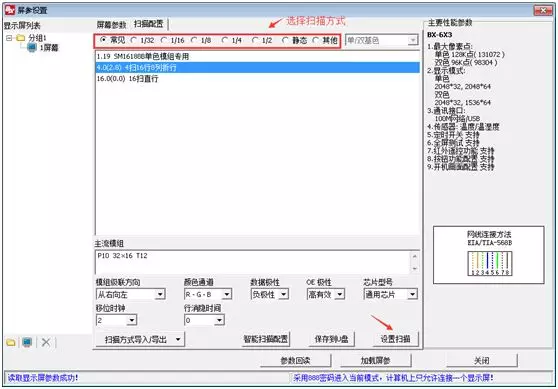Select the 16.0(0.0) 16扫直行 row
The width and height of the screenshot is (558, 389).
tap(258, 79)
